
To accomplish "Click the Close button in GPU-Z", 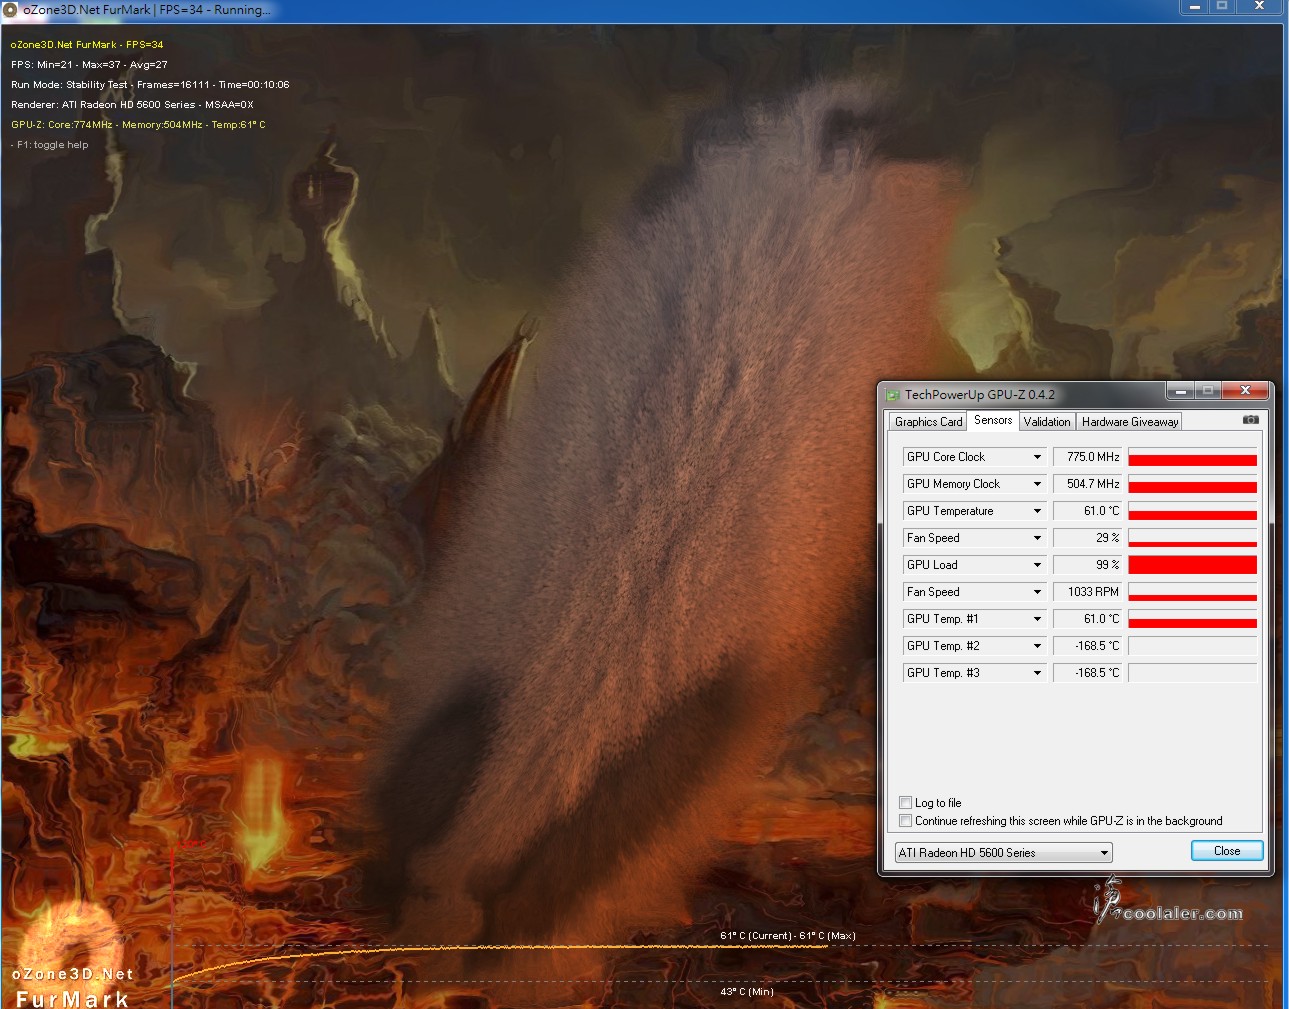I will (1227, 851).
